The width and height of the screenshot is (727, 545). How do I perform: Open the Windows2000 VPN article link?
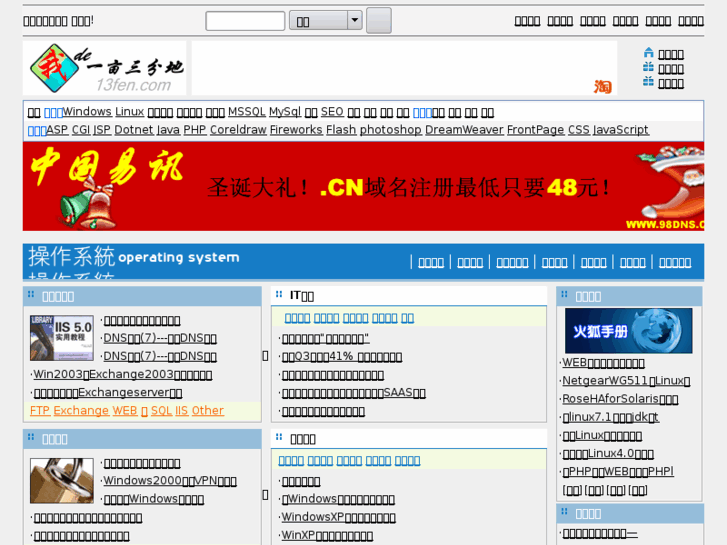tap(170, 481)
